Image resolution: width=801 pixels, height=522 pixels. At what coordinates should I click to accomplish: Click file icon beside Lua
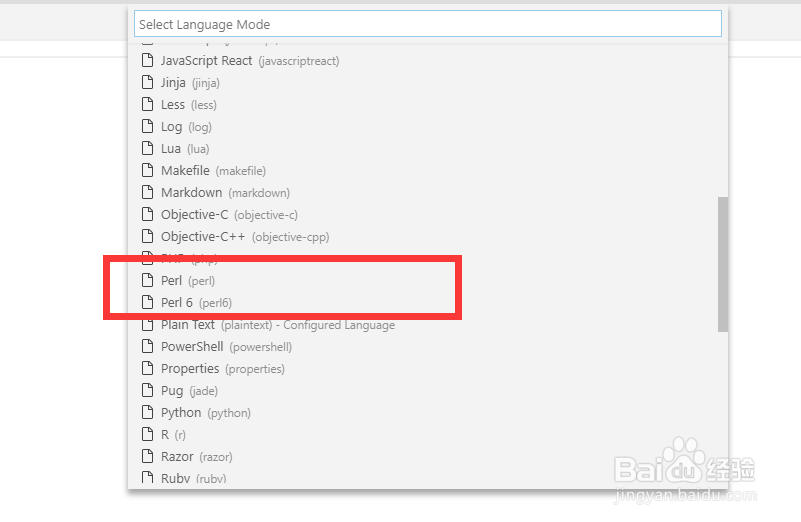[147, 148]
